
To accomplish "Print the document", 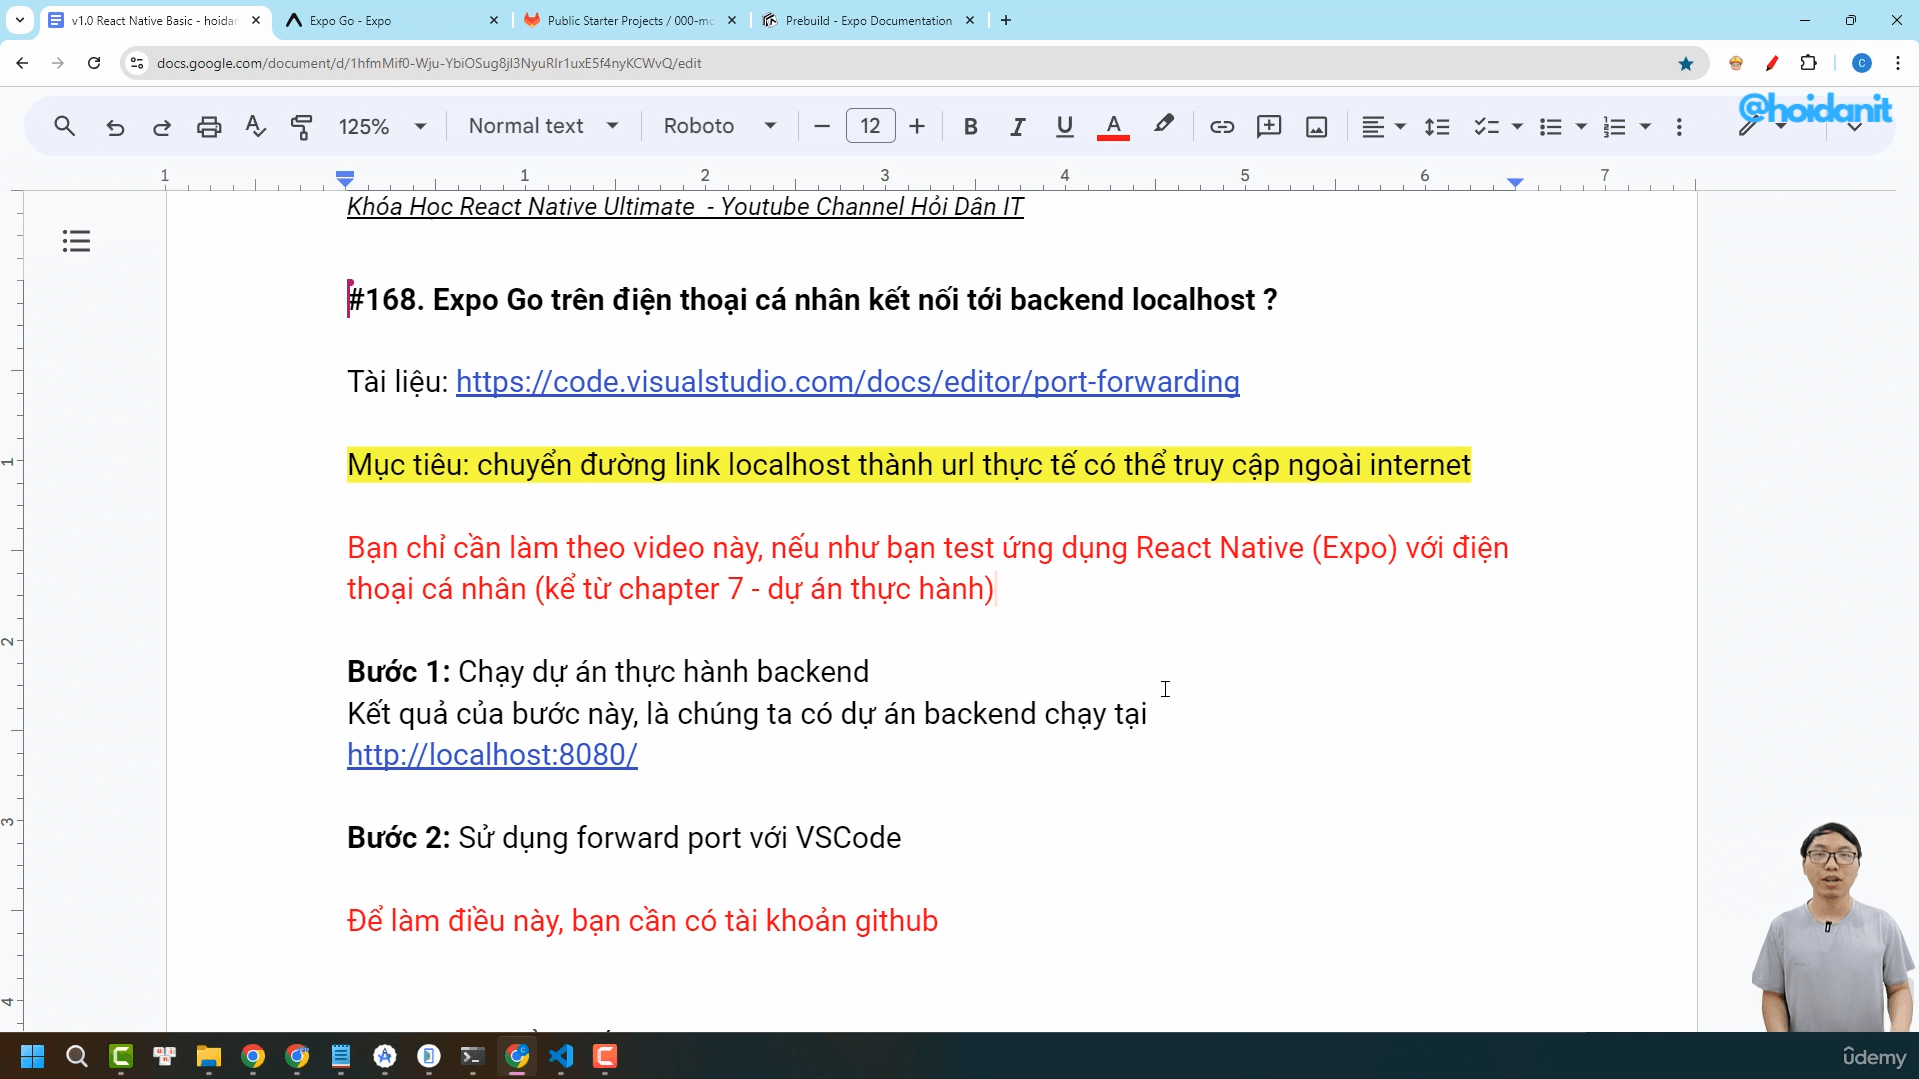I will click(x=209, y=127).
